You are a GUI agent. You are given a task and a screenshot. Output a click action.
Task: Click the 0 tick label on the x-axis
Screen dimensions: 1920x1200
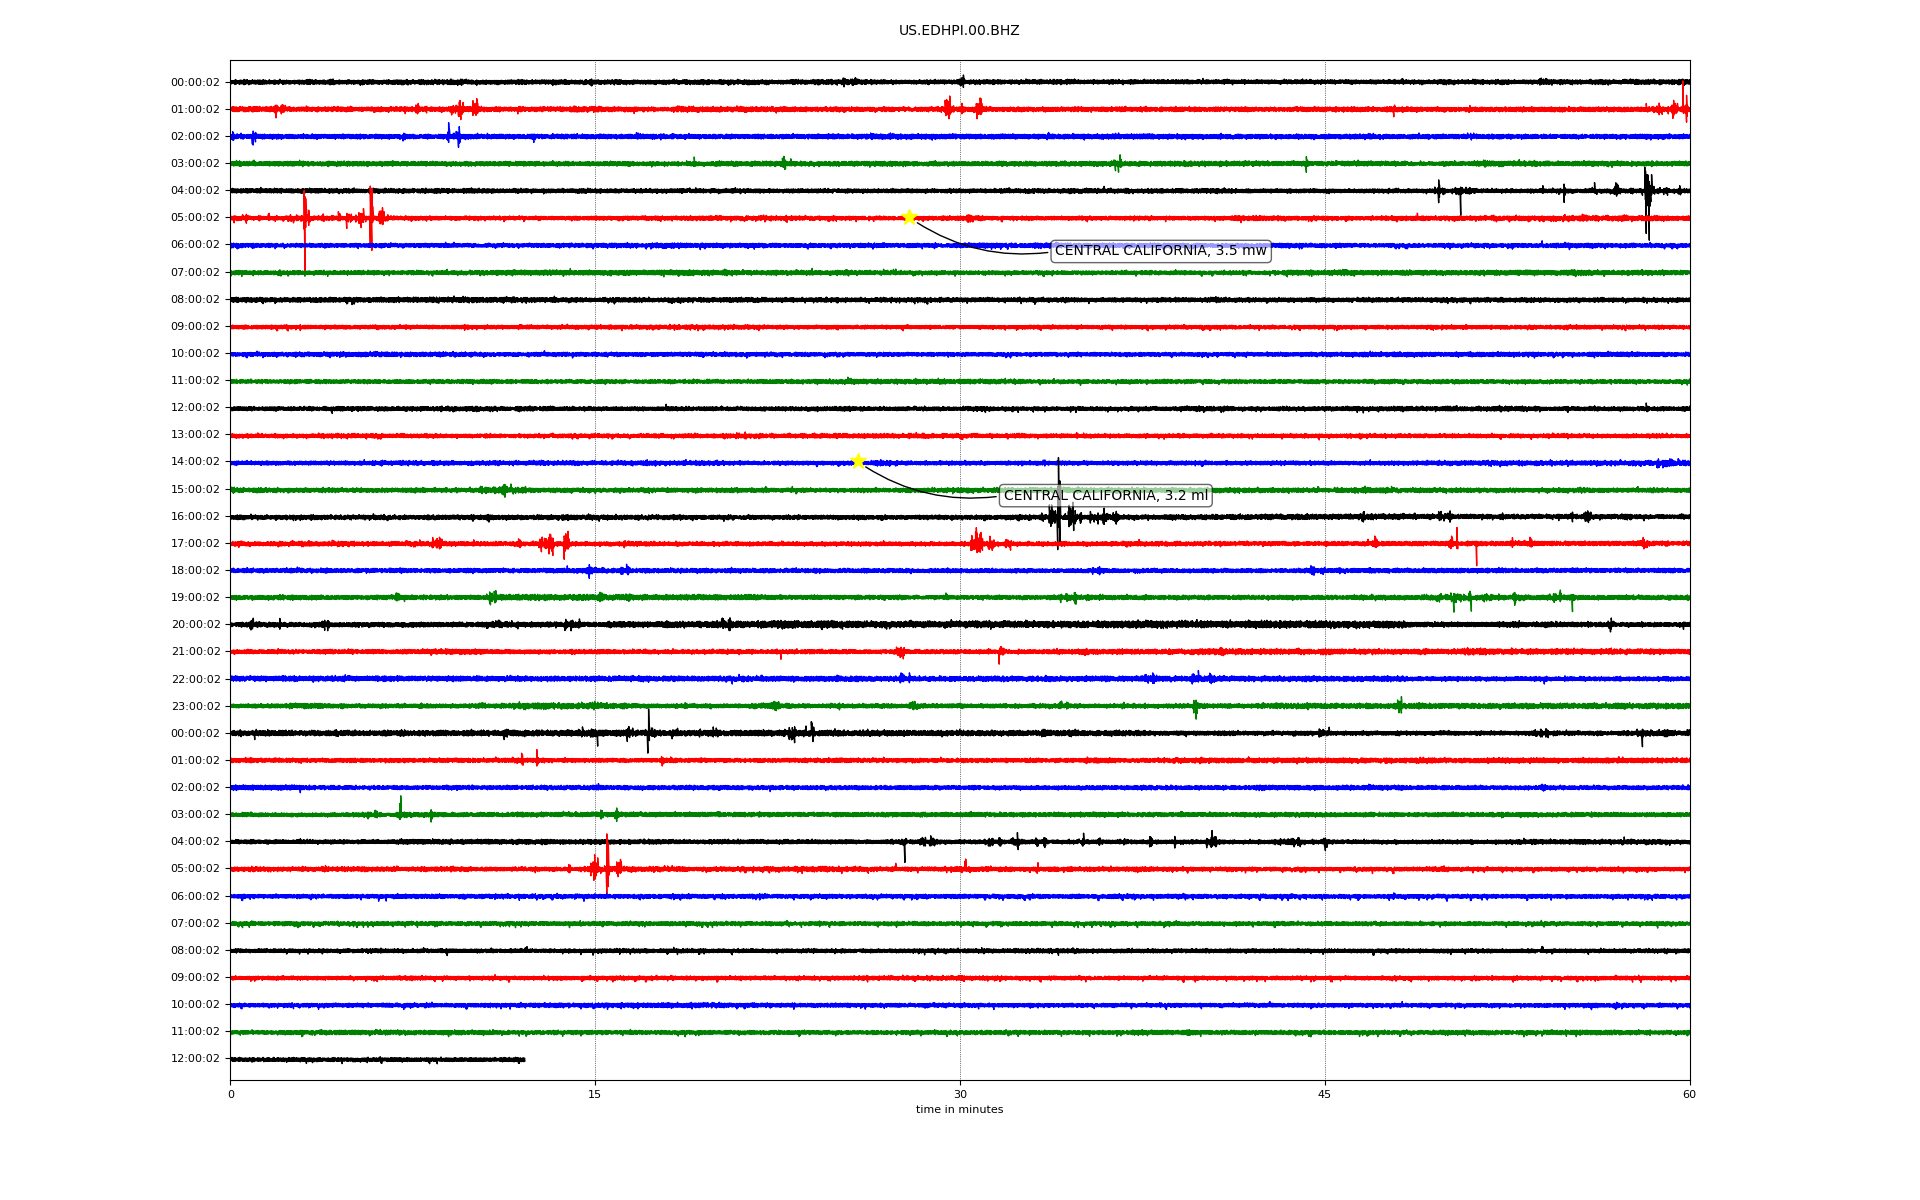point(231,1094)
